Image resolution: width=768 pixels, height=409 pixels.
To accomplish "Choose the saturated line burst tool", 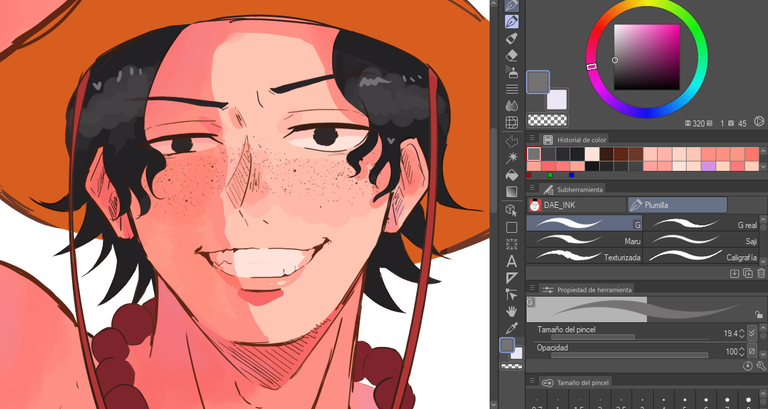I will click(512, 244).
